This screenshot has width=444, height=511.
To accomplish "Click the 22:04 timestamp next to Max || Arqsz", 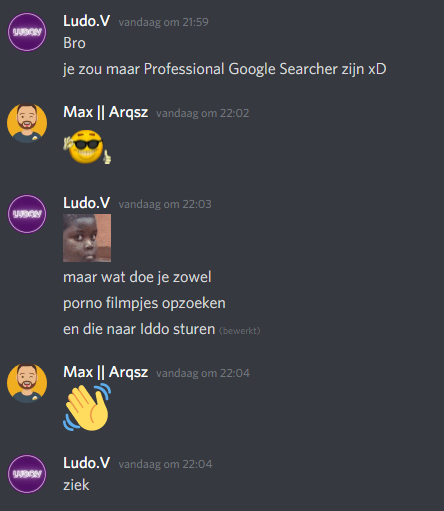I will pyautogui.click(x=203, y=373).
